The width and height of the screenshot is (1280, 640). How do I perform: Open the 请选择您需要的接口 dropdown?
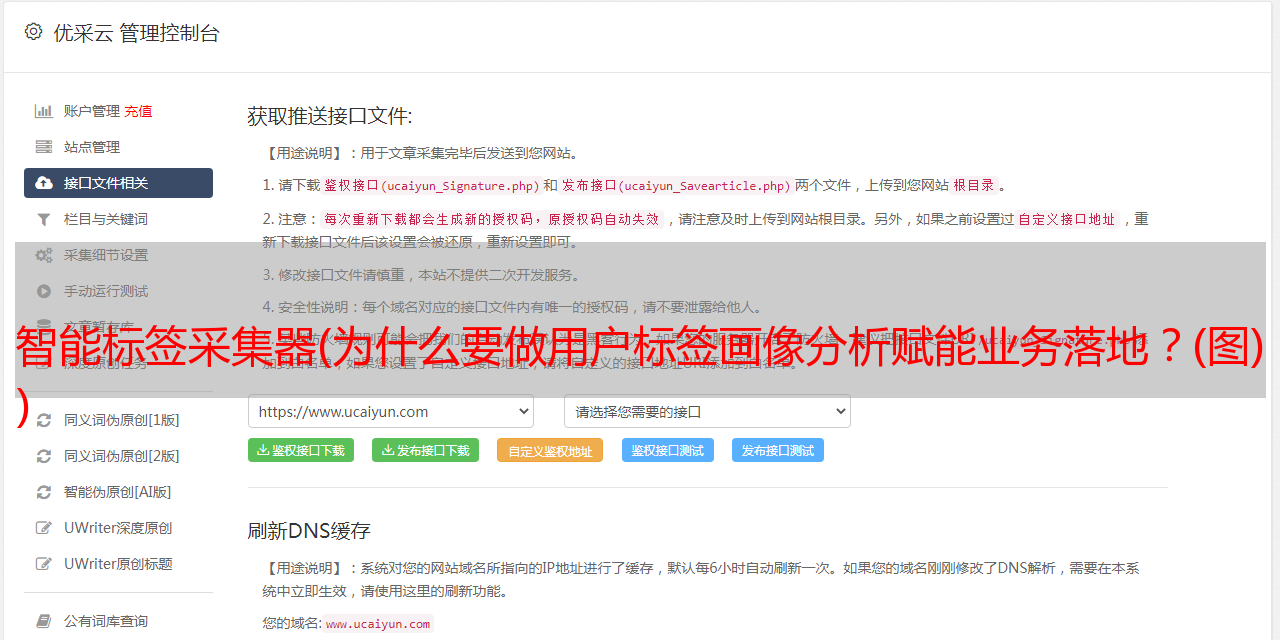click(x=707, y=411)
